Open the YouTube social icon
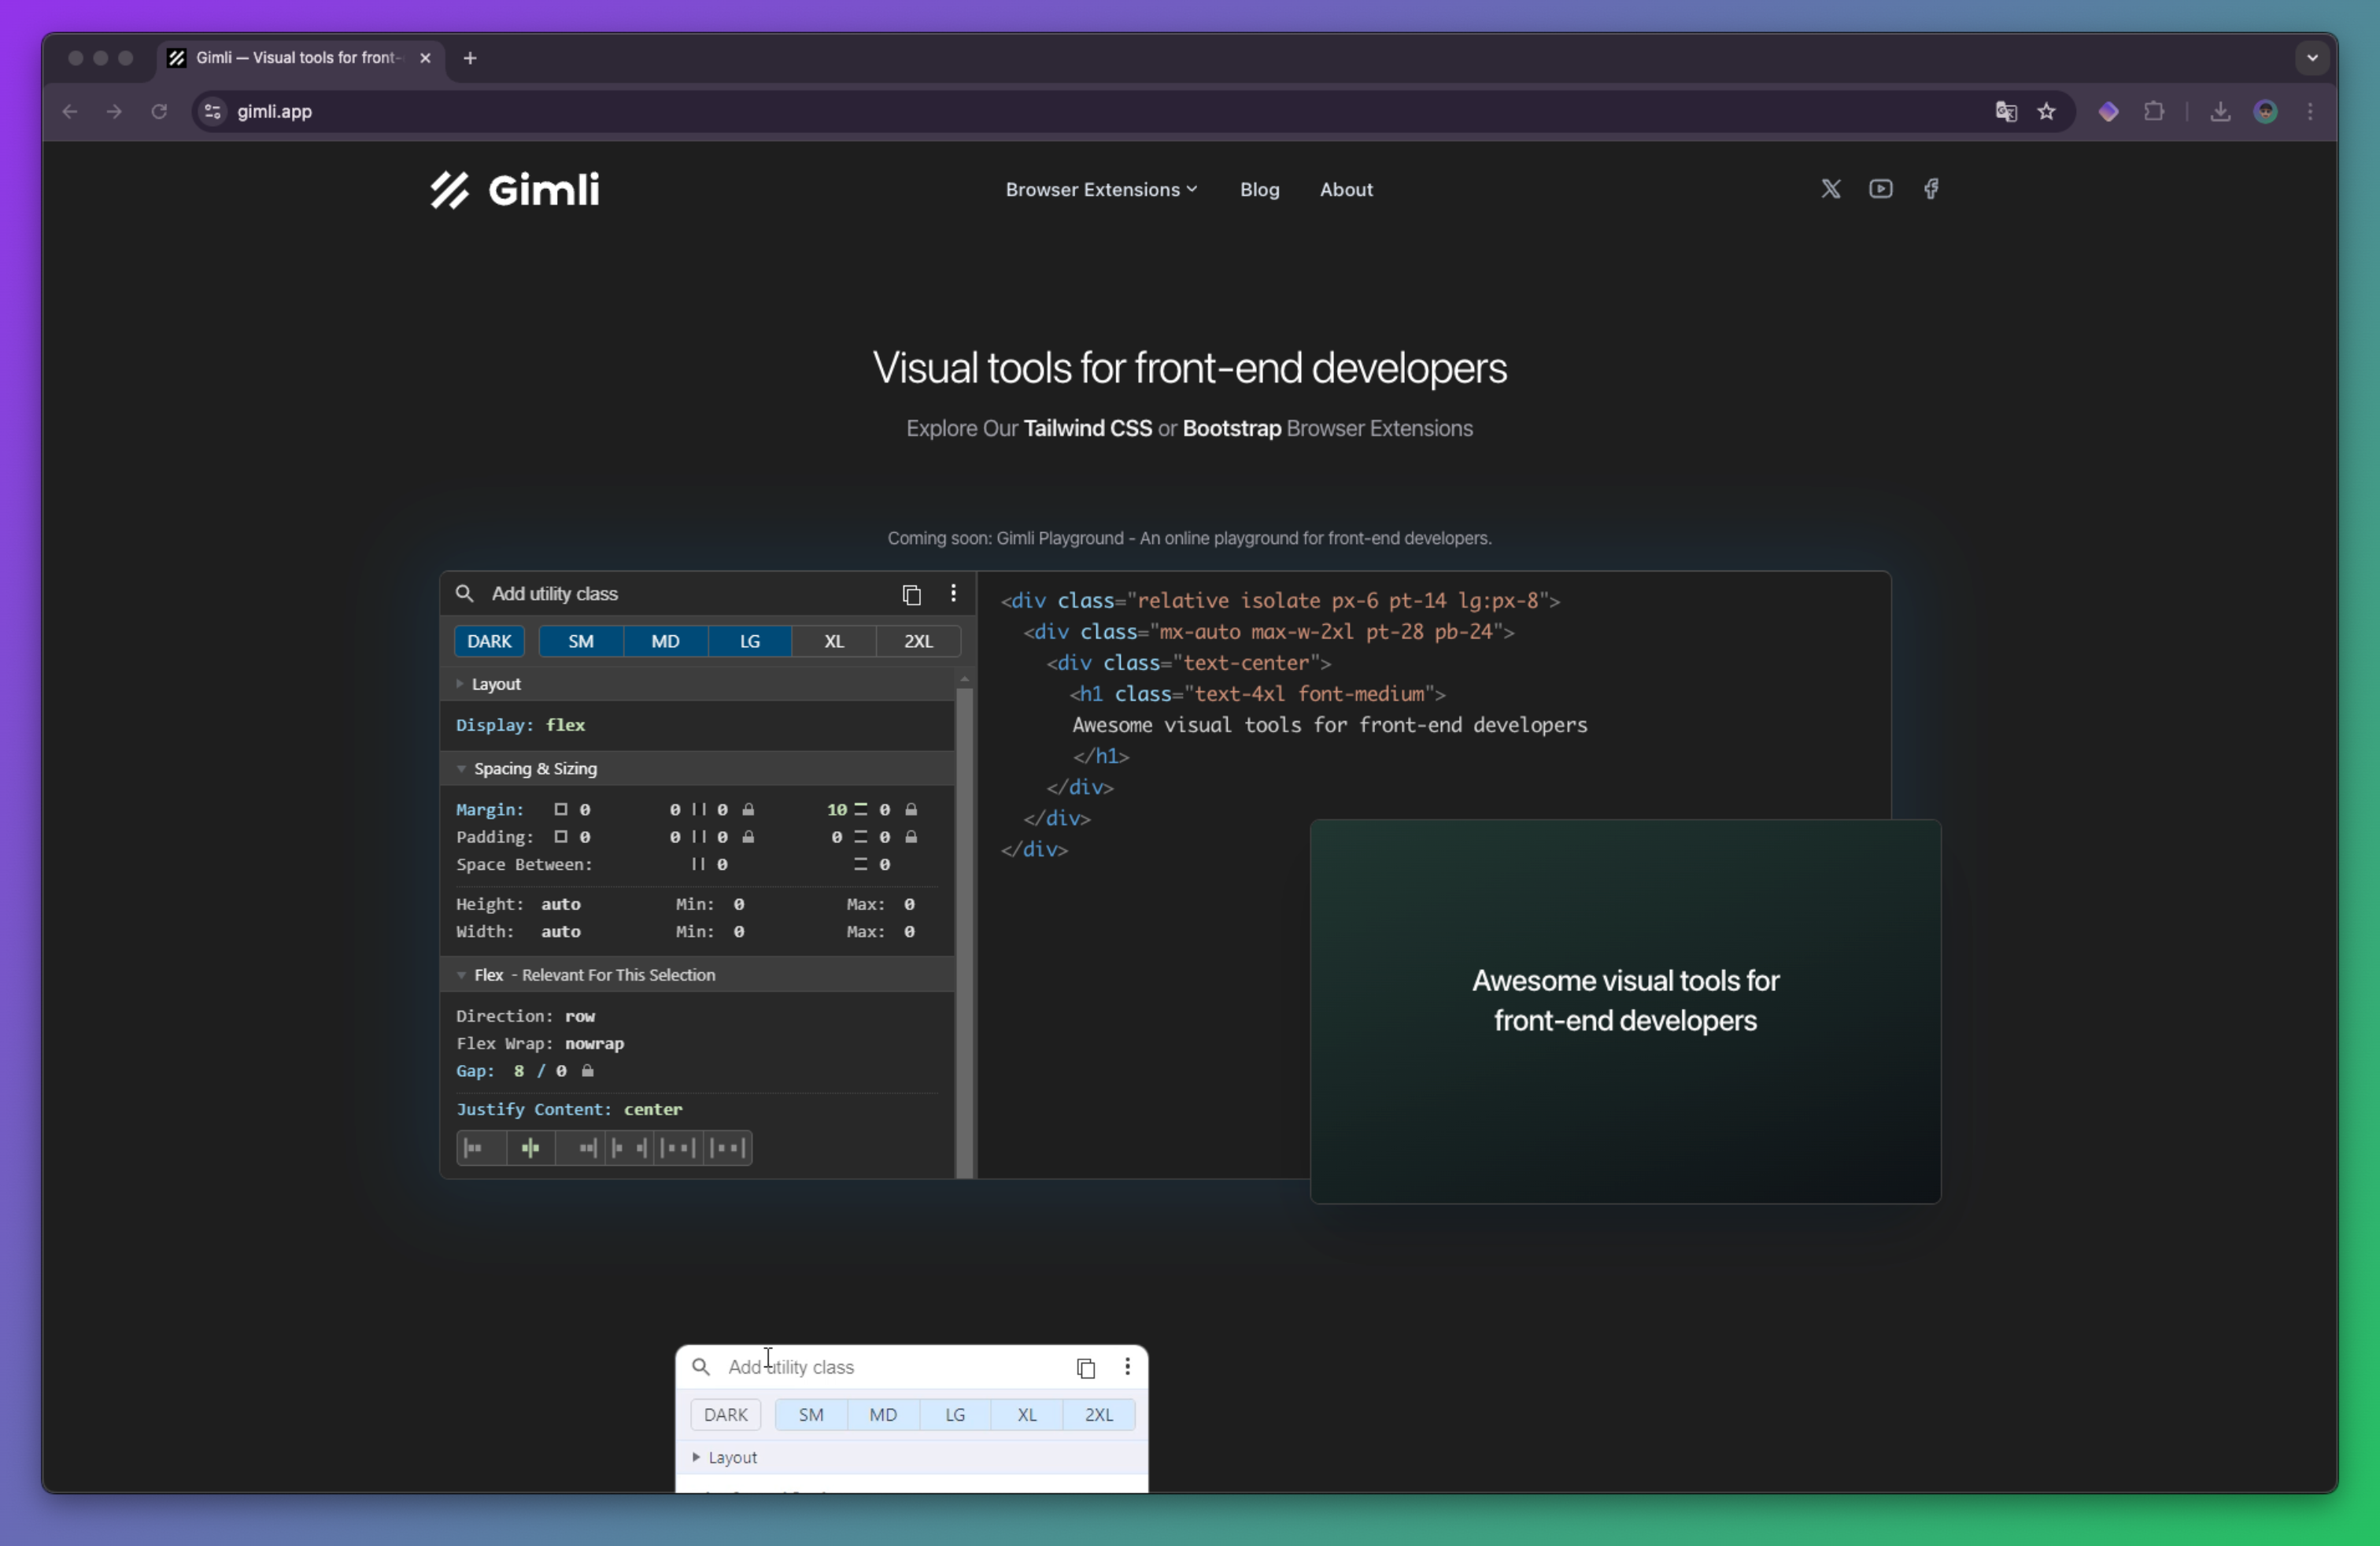 click(x=1880, y=189)
